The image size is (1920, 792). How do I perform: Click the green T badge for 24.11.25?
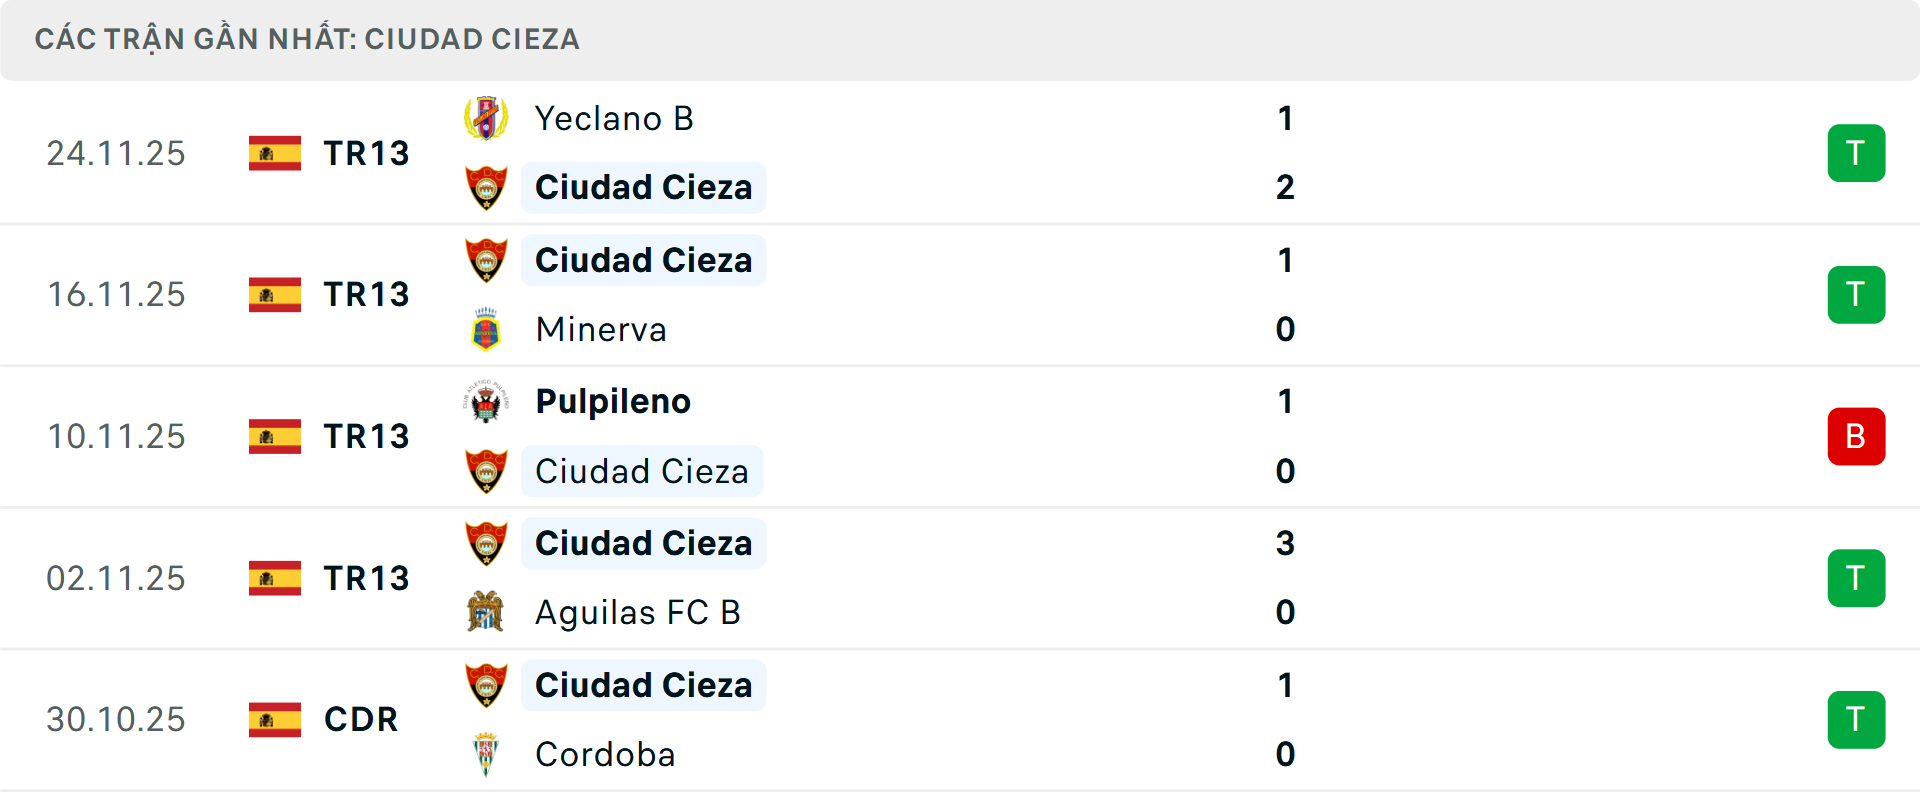[1856, 153]
